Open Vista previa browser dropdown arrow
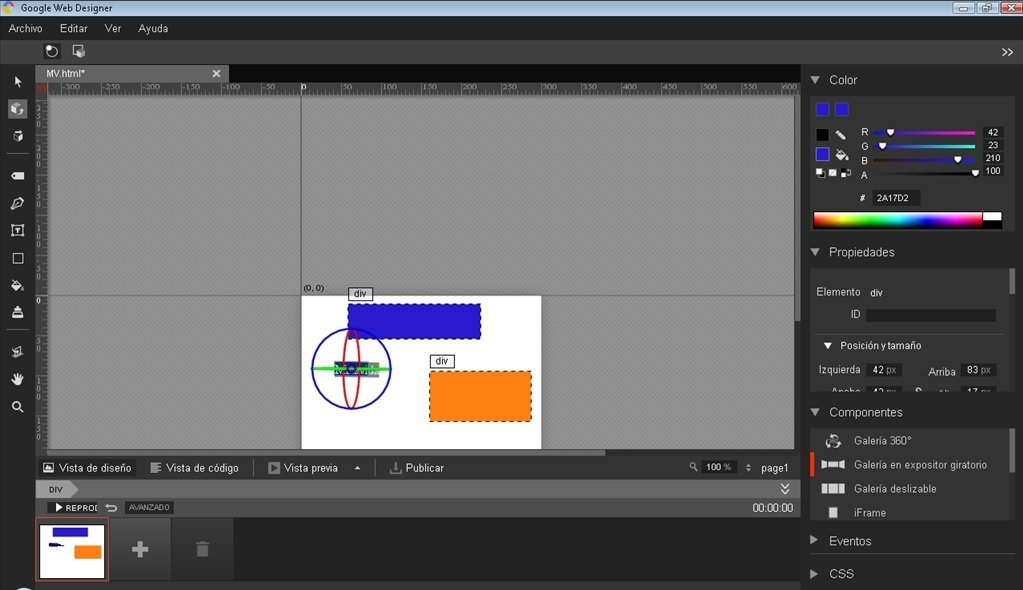The height and width of the screenshot is (590, 1023). click(358, 468)
